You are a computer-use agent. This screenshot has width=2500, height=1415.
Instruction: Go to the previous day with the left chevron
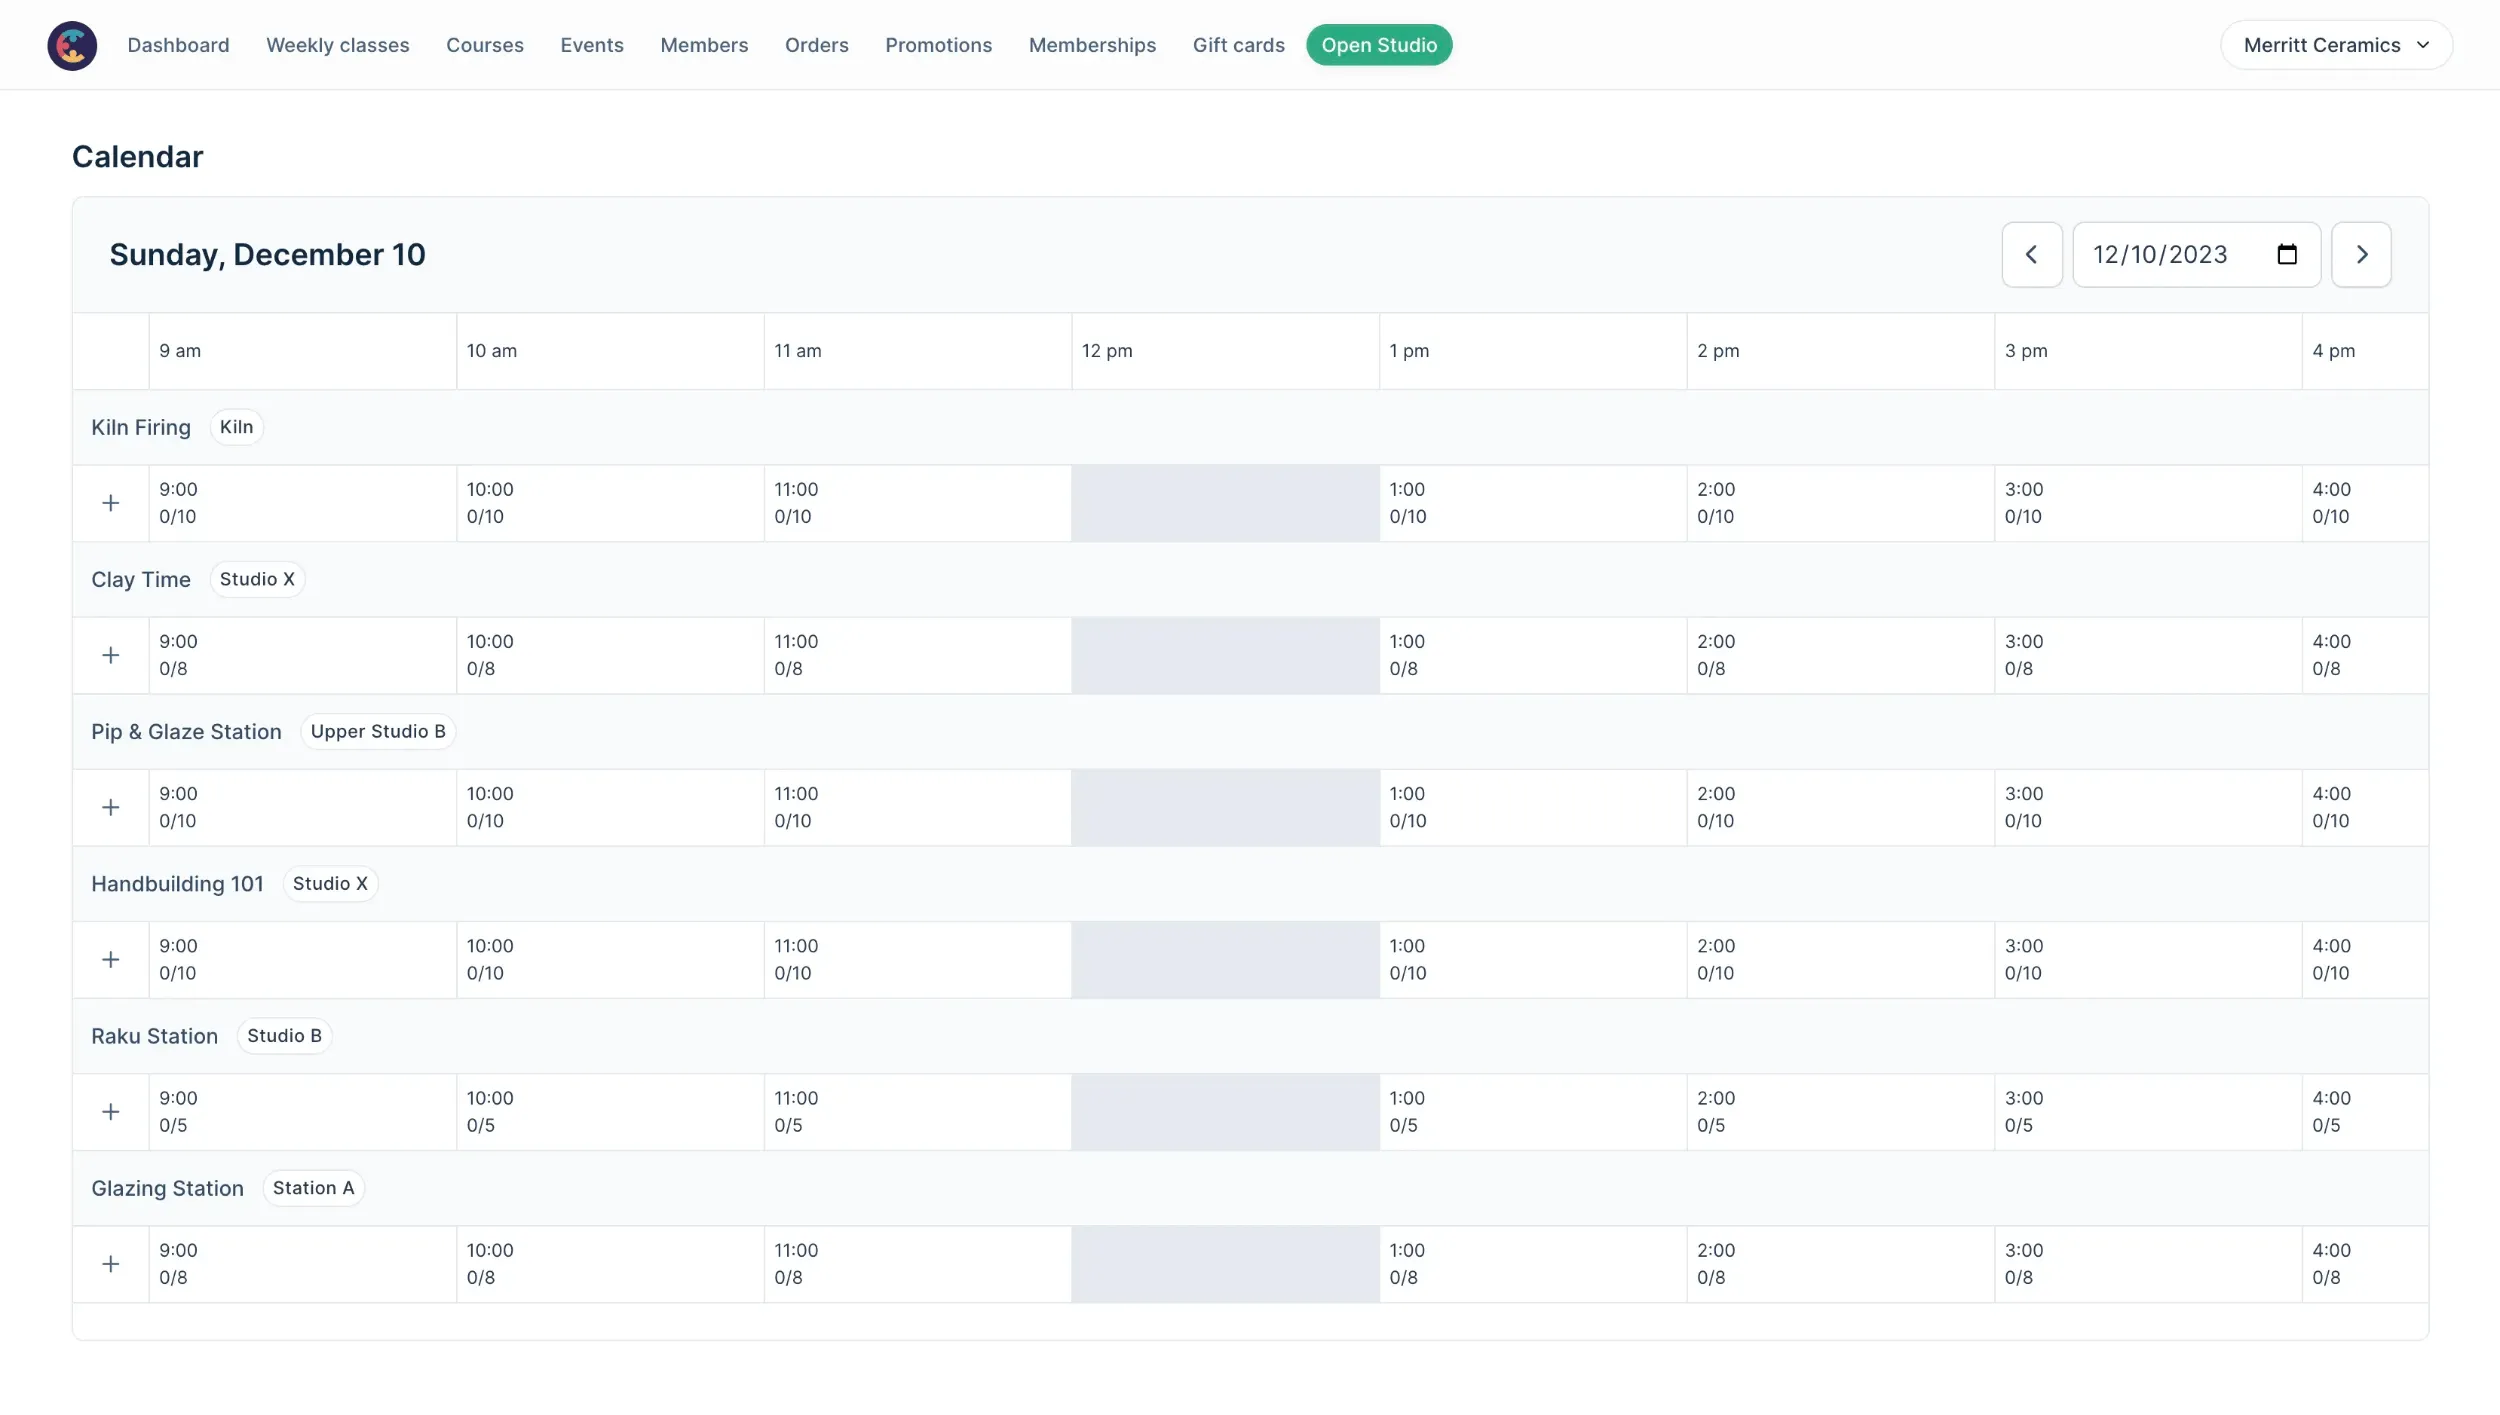point(2031,255)
